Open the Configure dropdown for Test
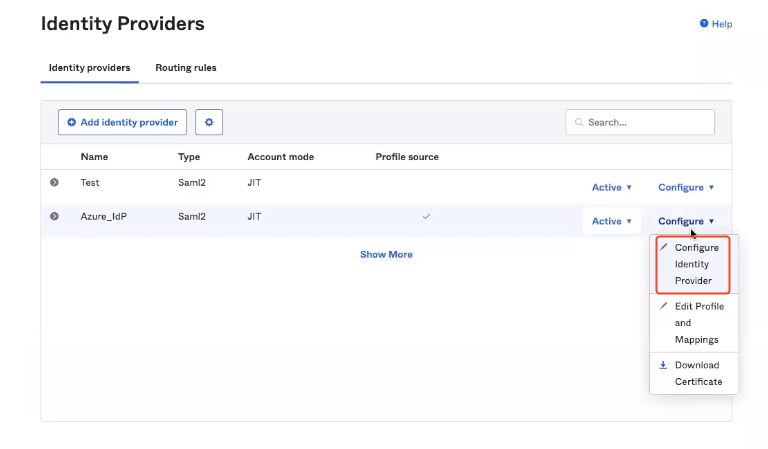768x449 pixels. [x=686, y=187]
